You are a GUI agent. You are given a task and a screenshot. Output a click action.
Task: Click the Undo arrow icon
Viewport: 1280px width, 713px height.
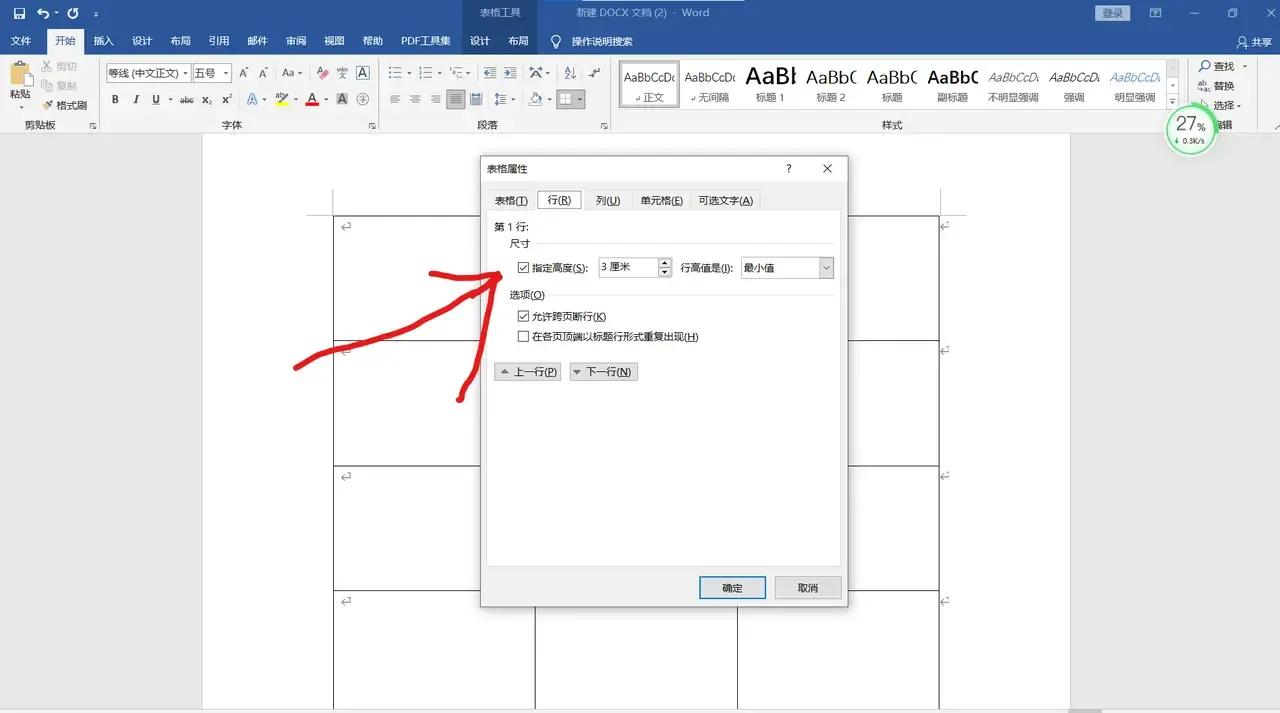[x=43, y=13]
